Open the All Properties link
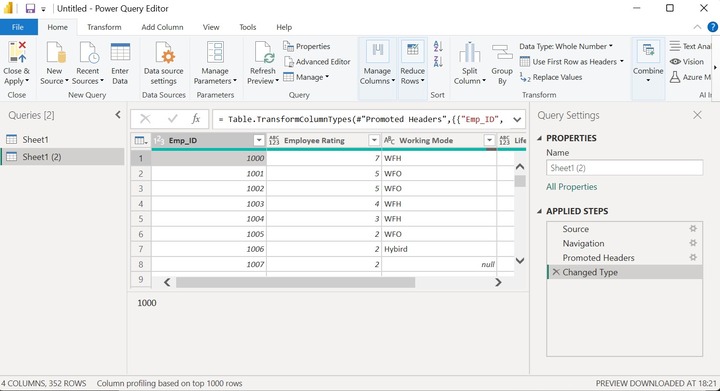Image resolution: width=720 pixels, height=391 pixels. (x=571, y=187)
